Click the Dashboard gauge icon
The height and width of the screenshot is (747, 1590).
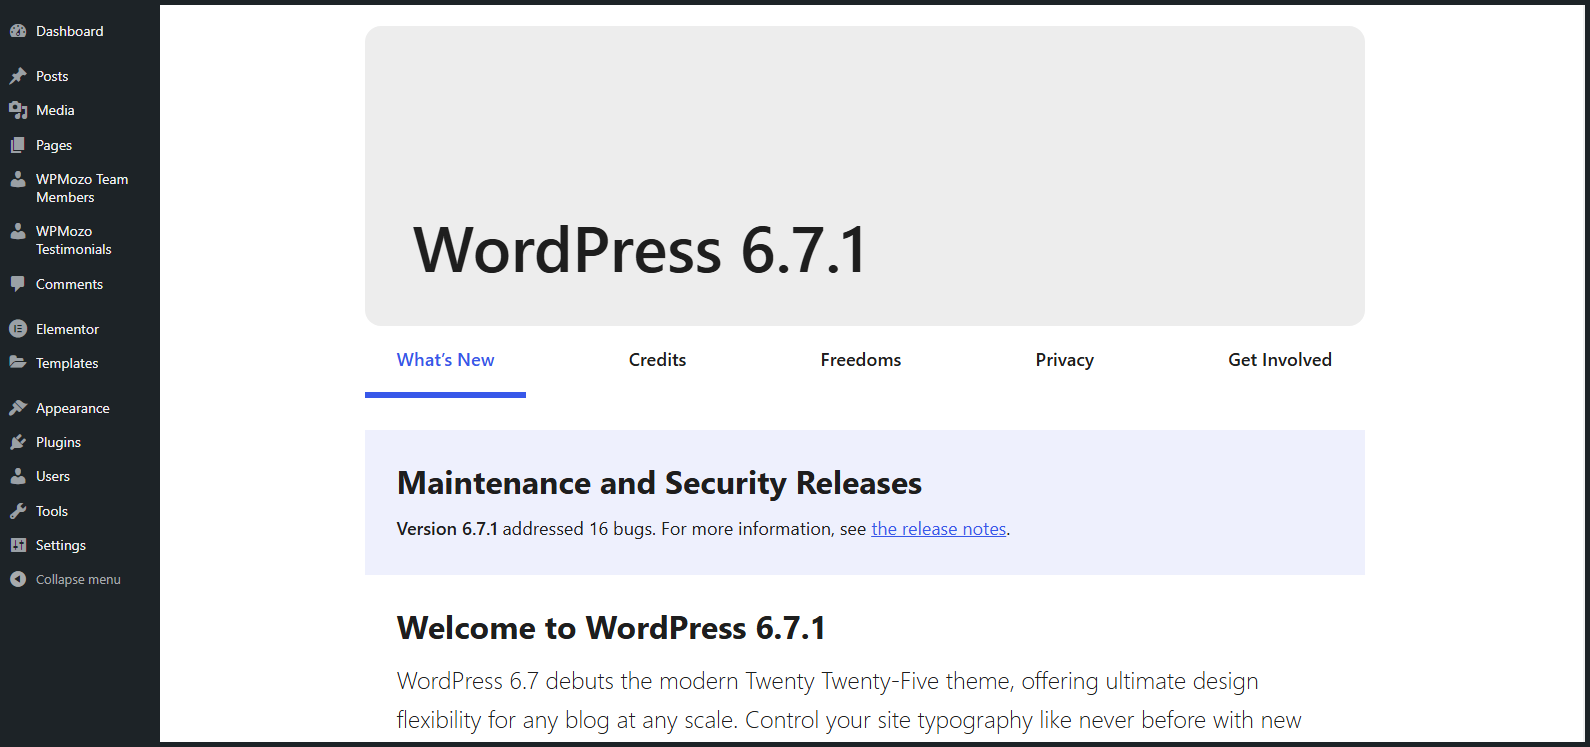pyautogui.click(x=18, y=31)
